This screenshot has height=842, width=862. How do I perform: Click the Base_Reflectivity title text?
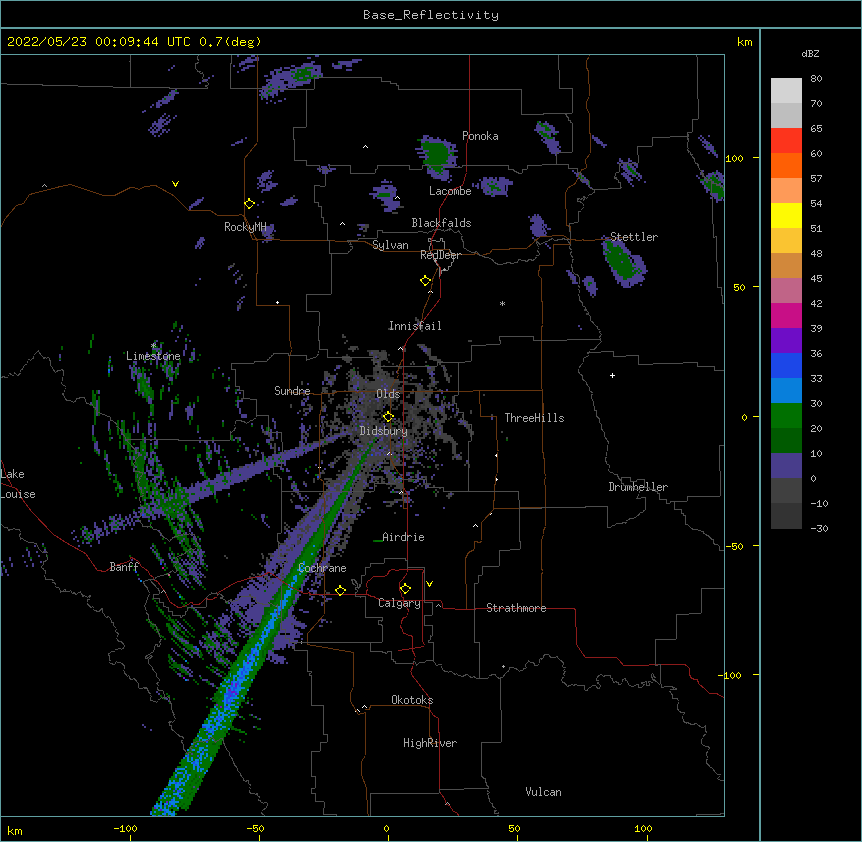pyautogui.click(x=431, y=15)
